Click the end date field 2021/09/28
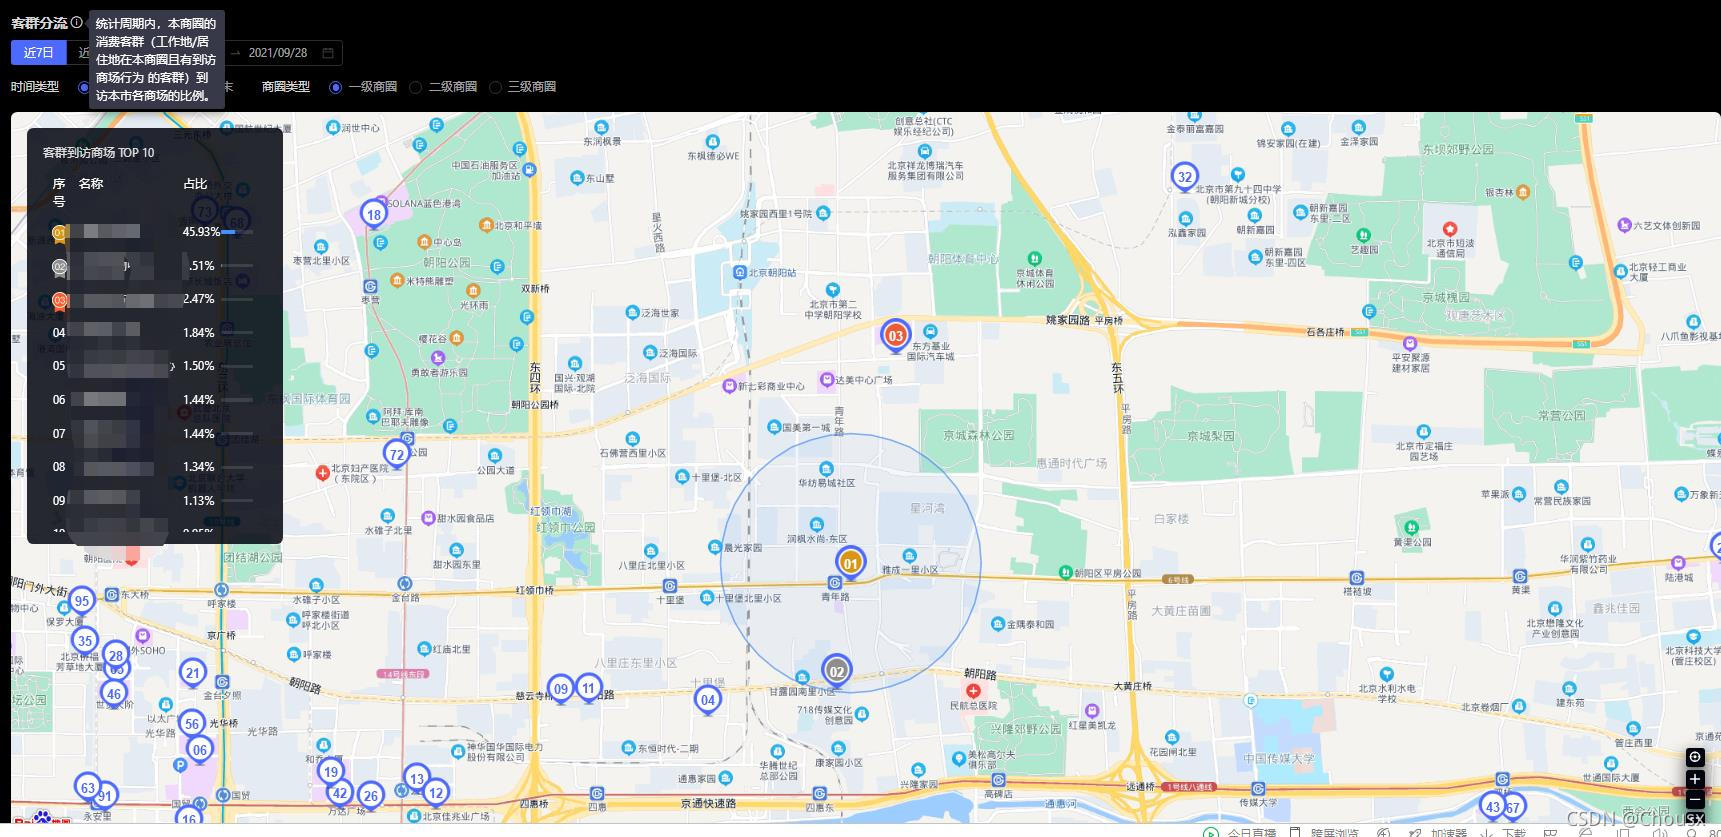Image resolution: width=1721 pixels, height=837 pixels. (x=278, y=53)
